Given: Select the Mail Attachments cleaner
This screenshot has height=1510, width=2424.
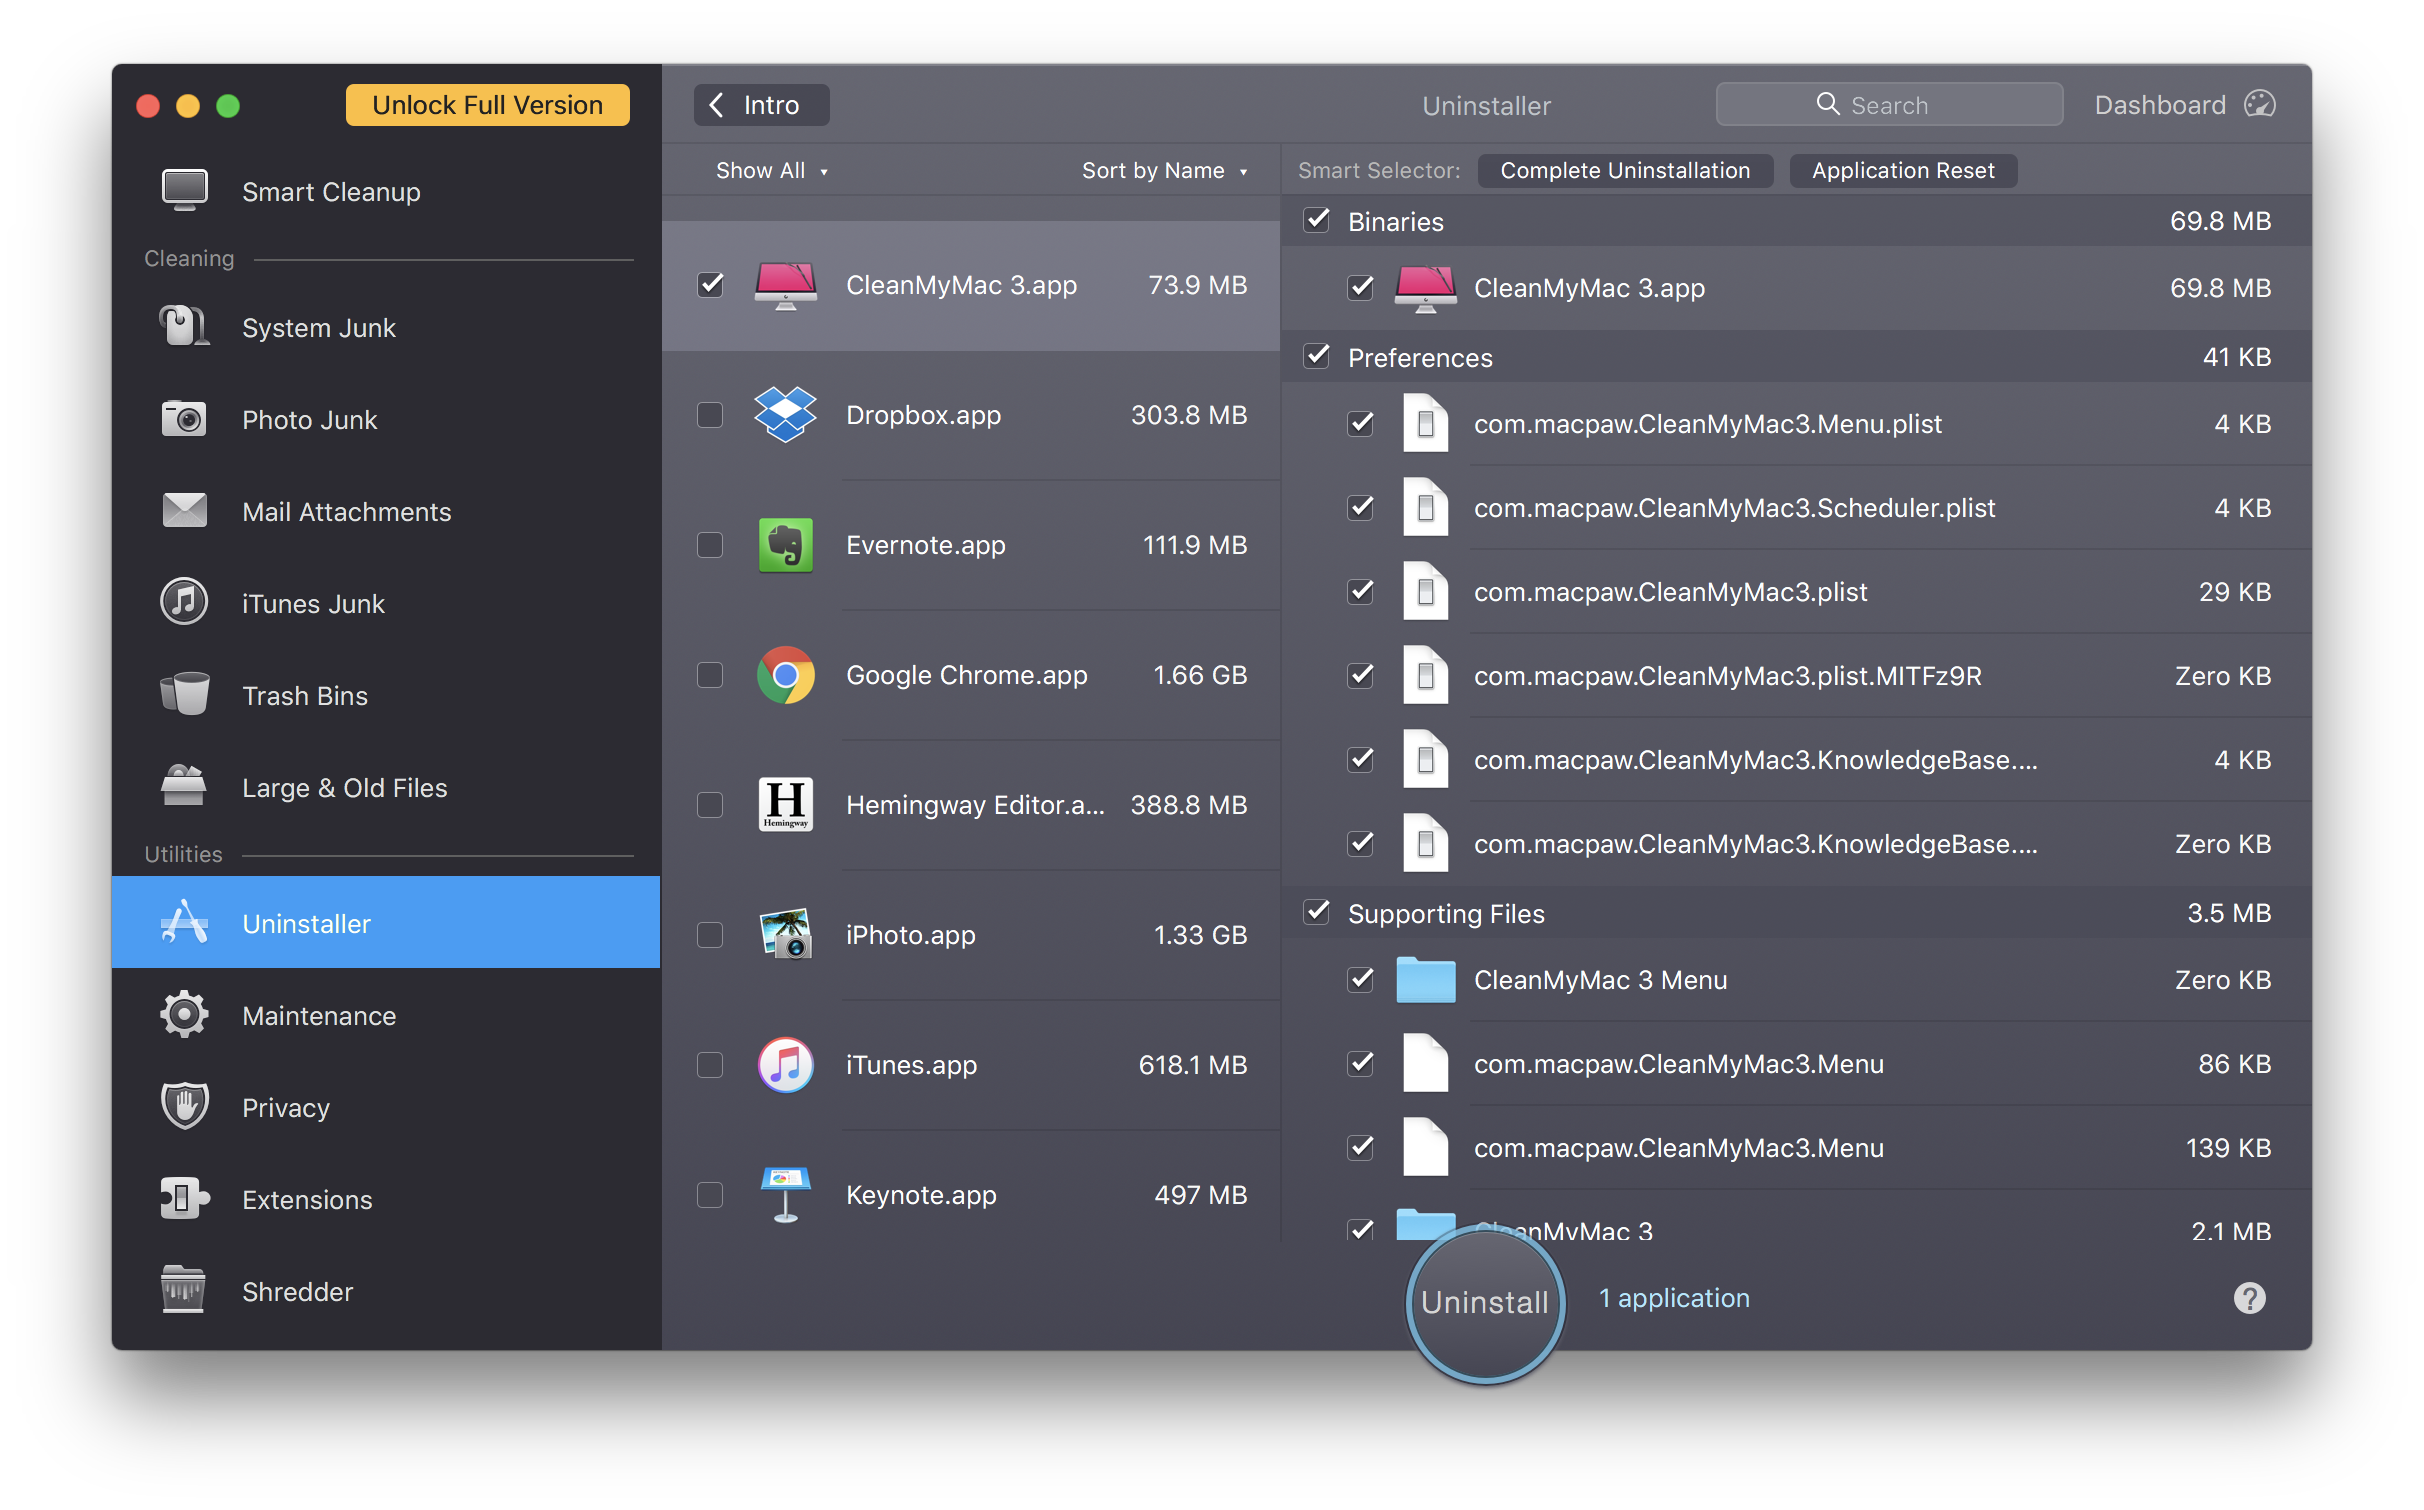Looking at the screenshot, I should coord(346,511).
